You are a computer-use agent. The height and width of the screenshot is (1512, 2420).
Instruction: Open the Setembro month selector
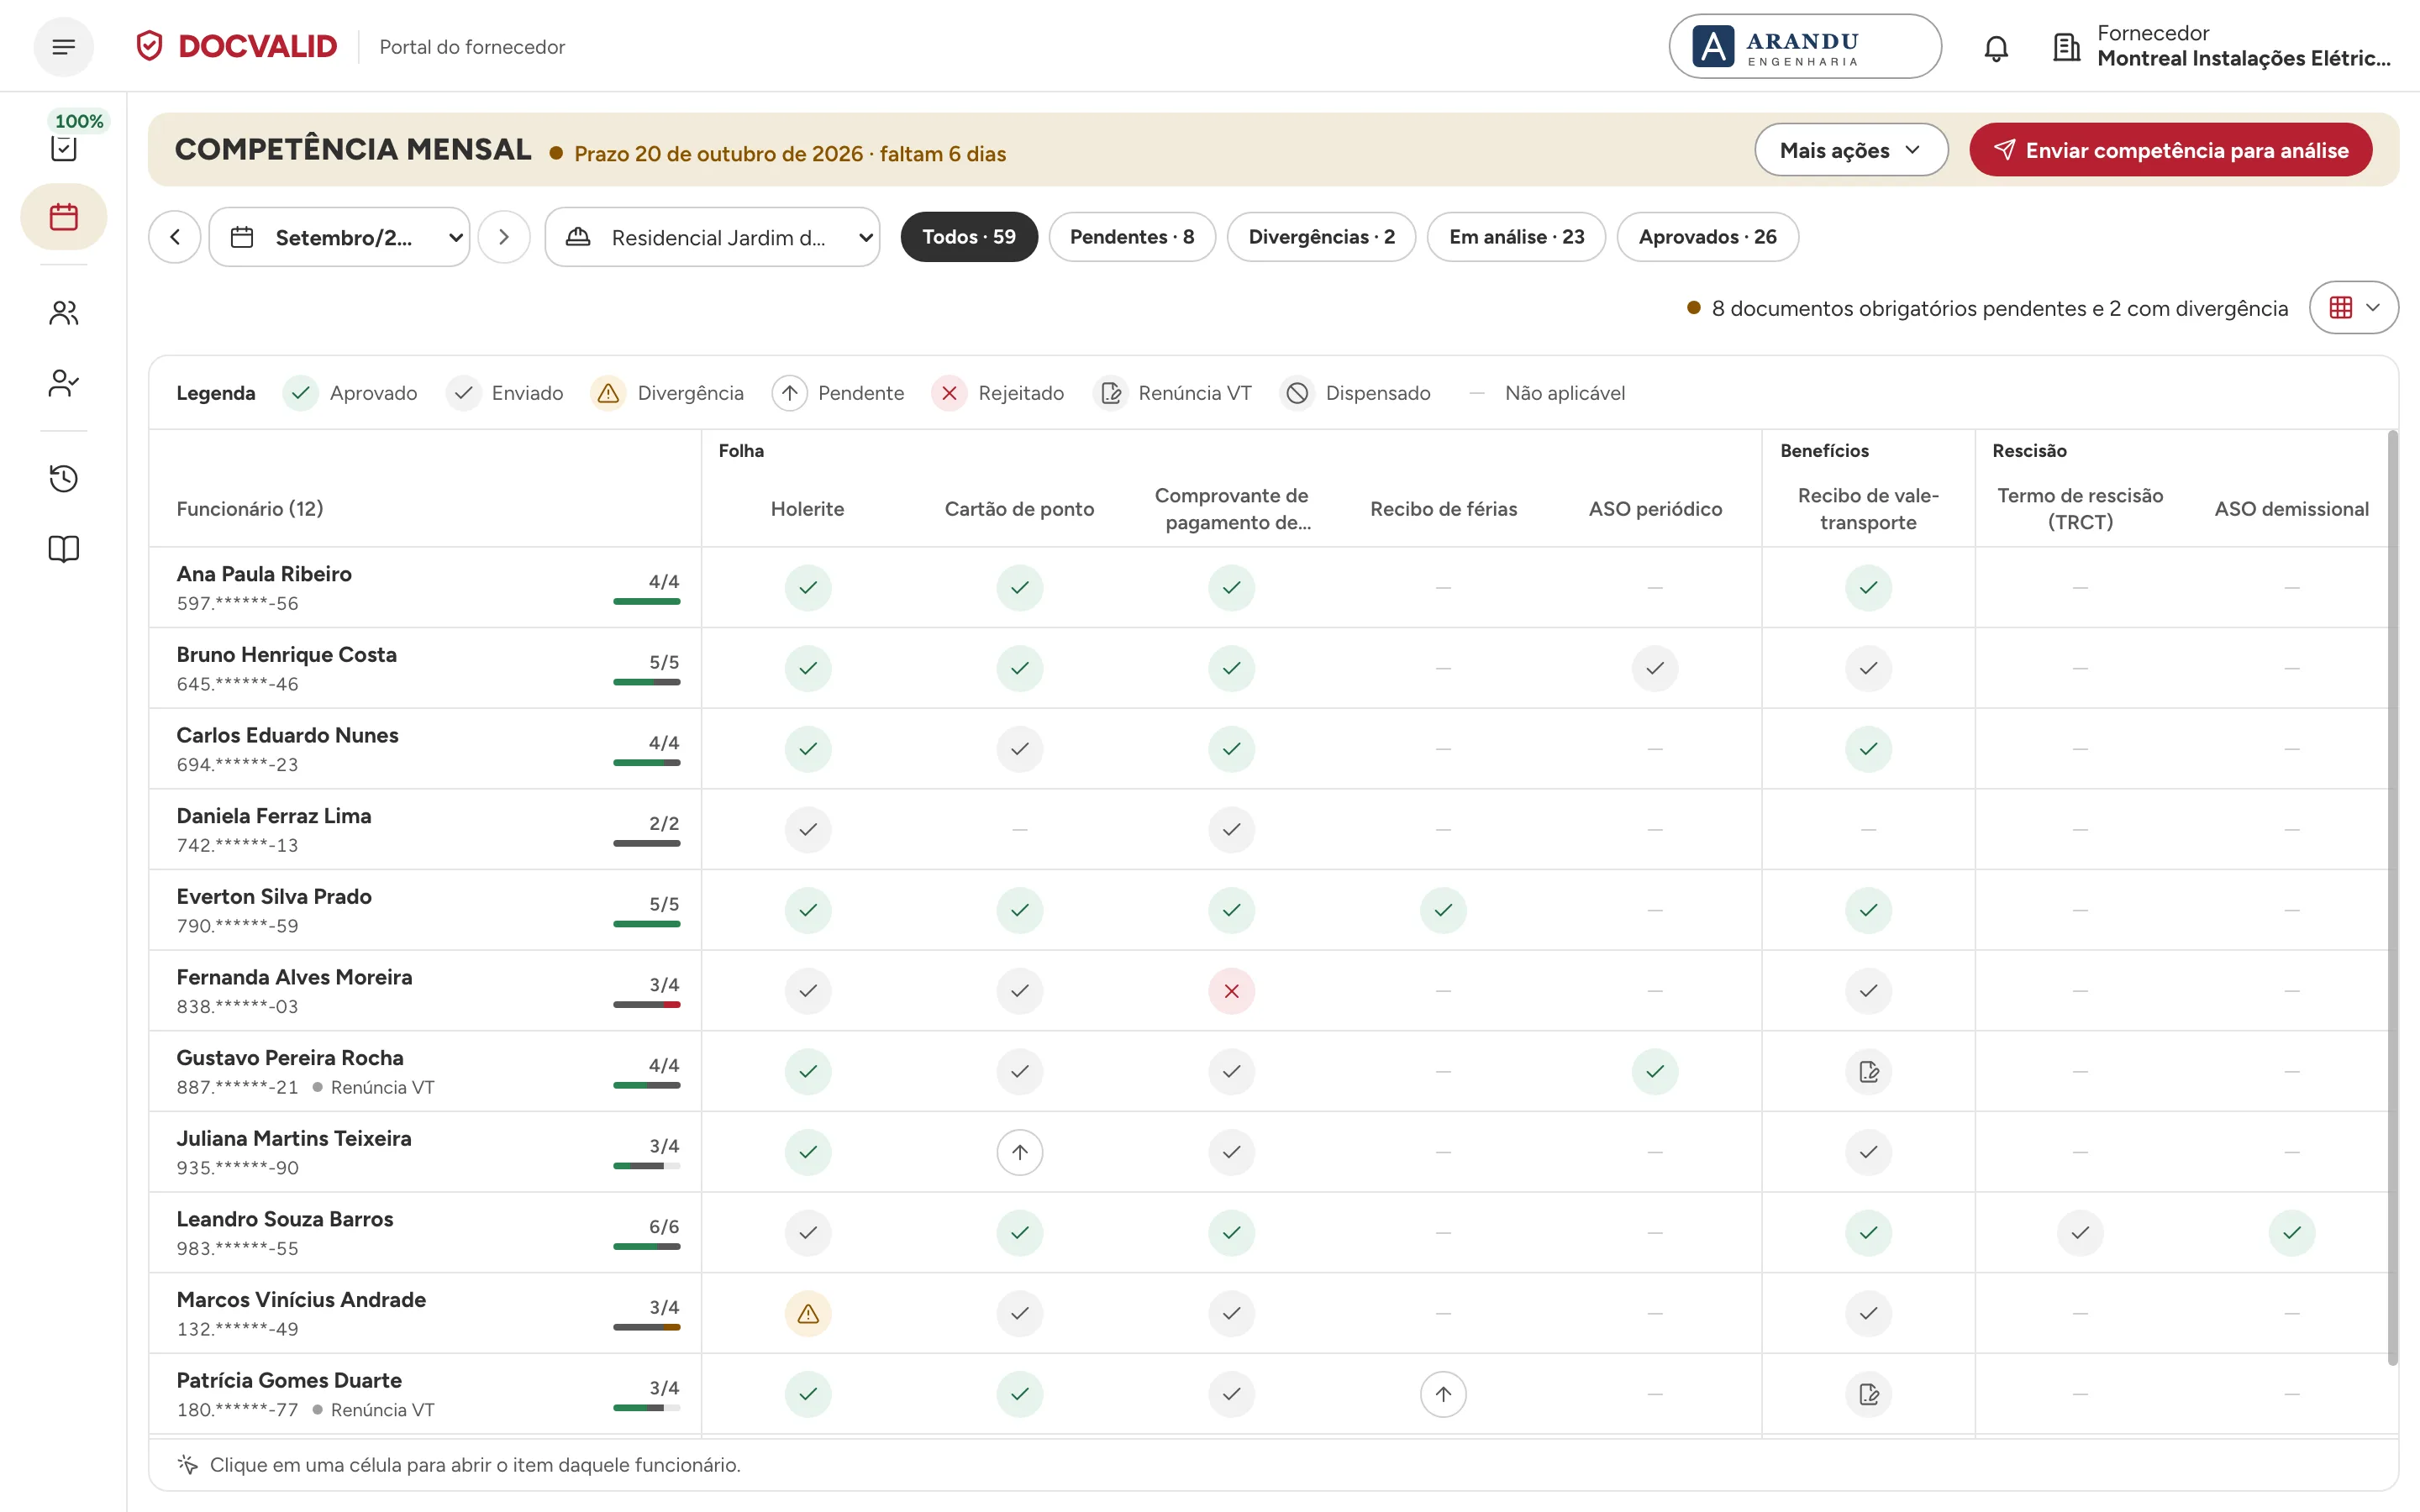(x=340, y=237)
